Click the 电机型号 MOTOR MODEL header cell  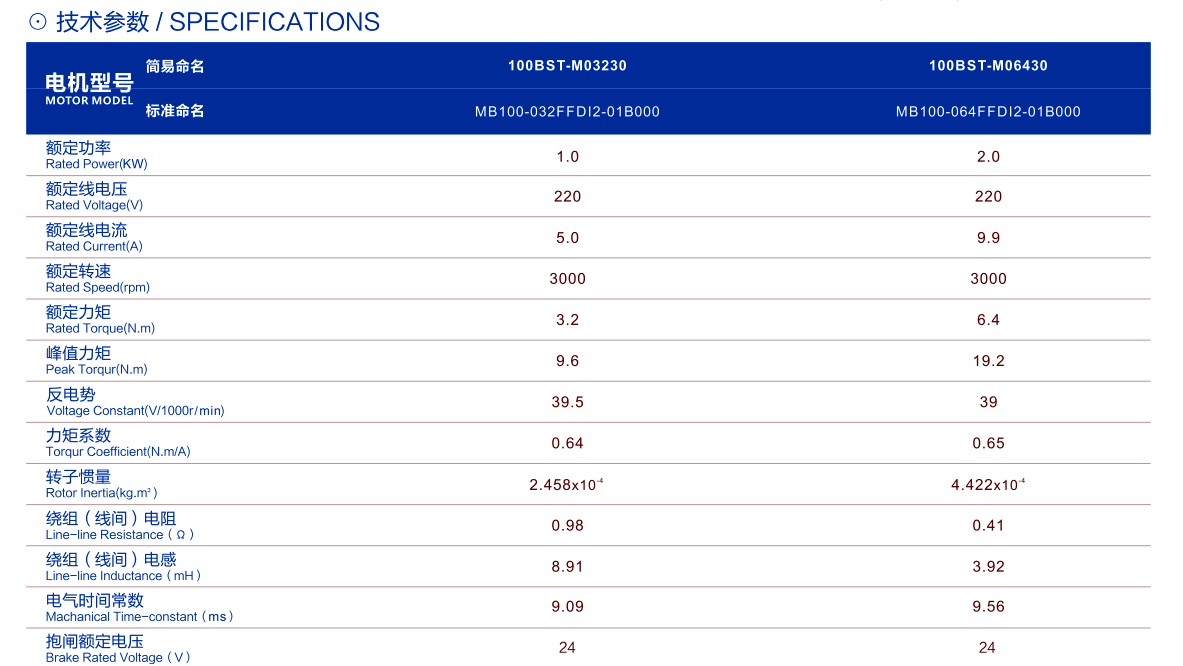(89, 88)
